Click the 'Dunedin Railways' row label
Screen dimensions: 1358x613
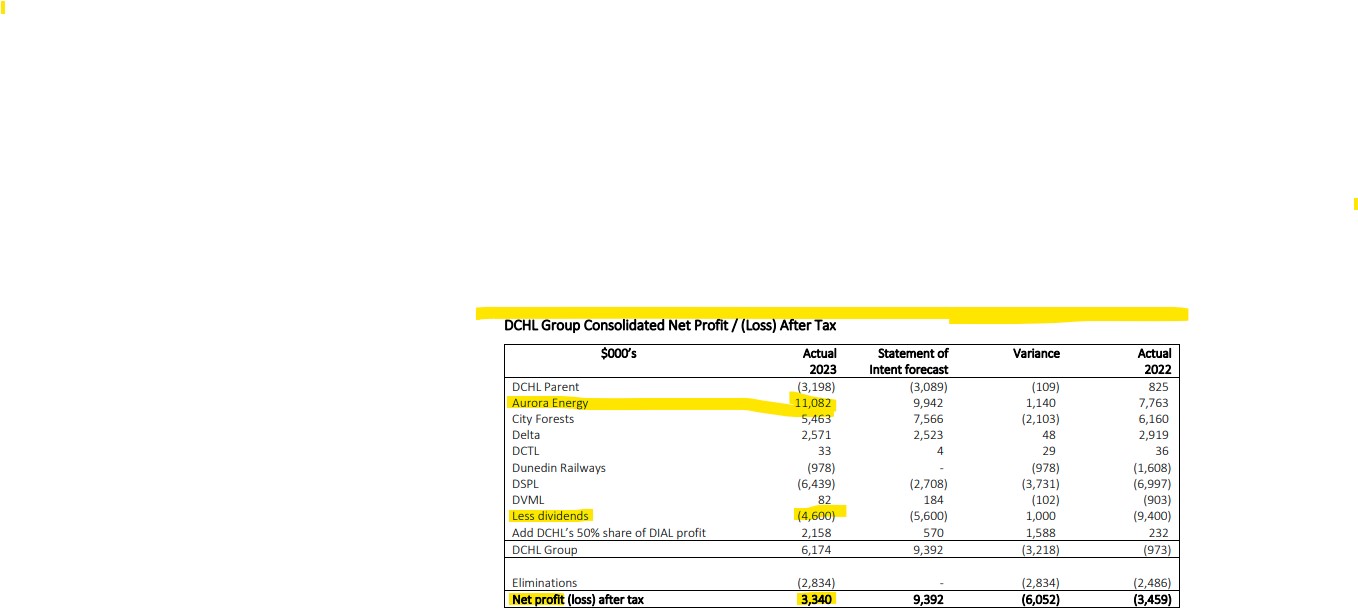(x=558, y=468)
